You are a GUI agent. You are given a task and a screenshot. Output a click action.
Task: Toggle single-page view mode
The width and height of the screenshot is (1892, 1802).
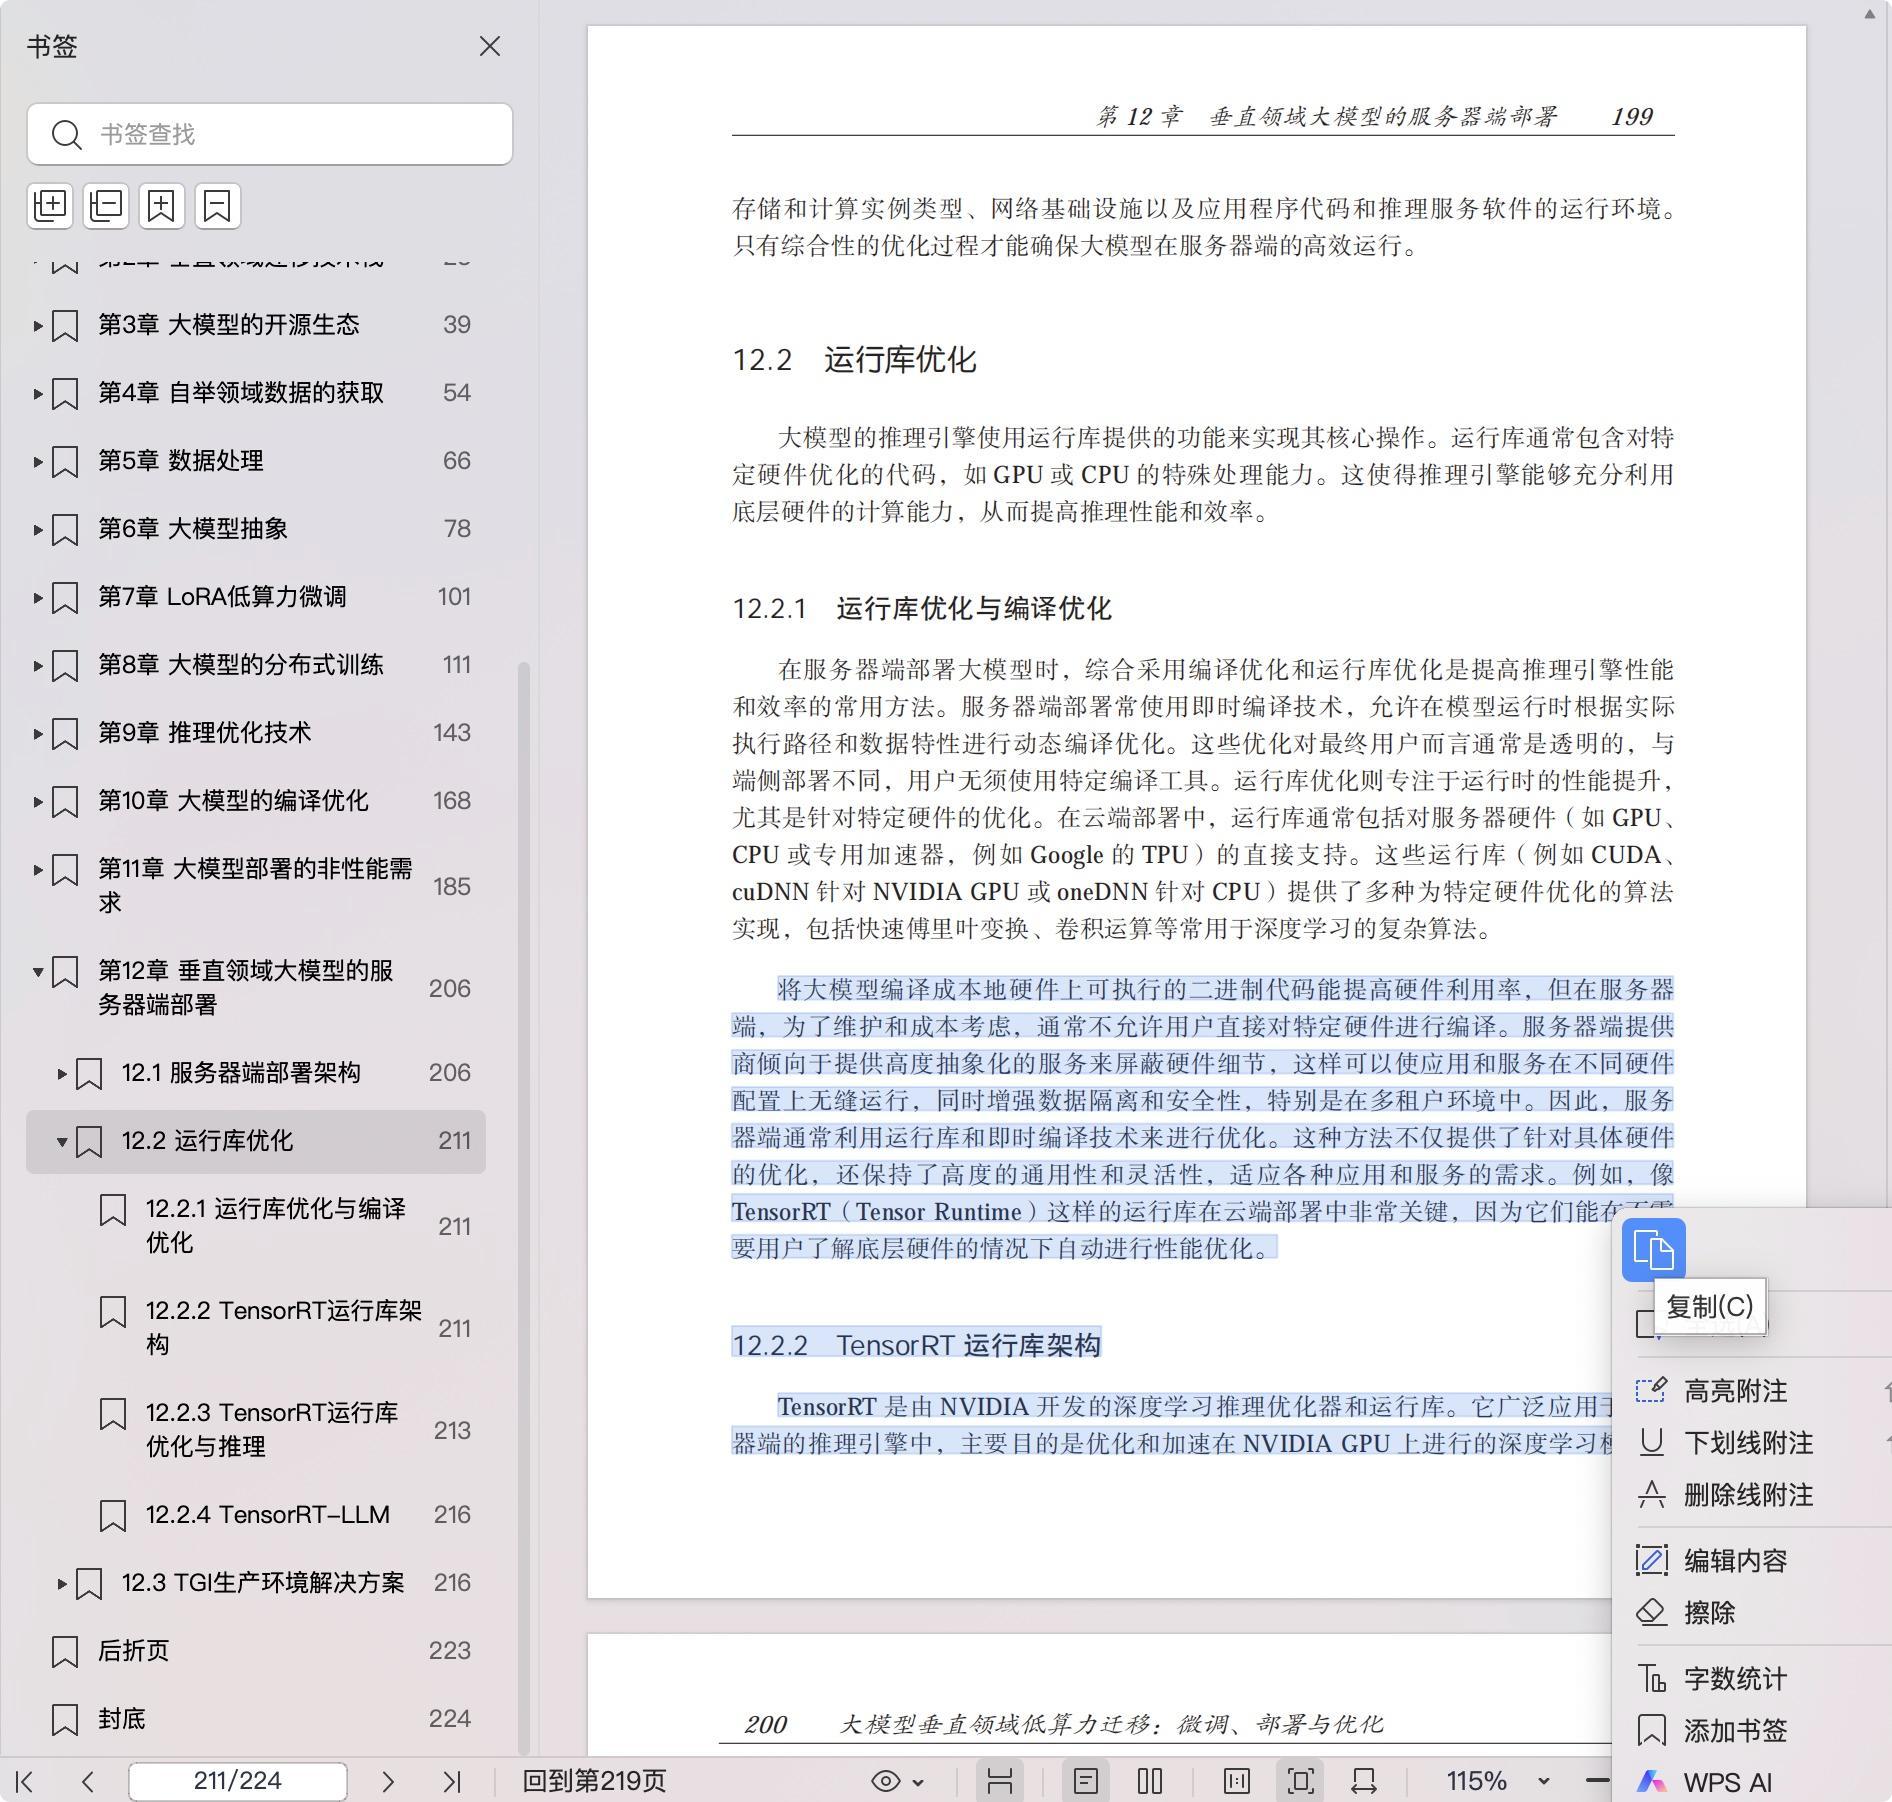1086,1781
